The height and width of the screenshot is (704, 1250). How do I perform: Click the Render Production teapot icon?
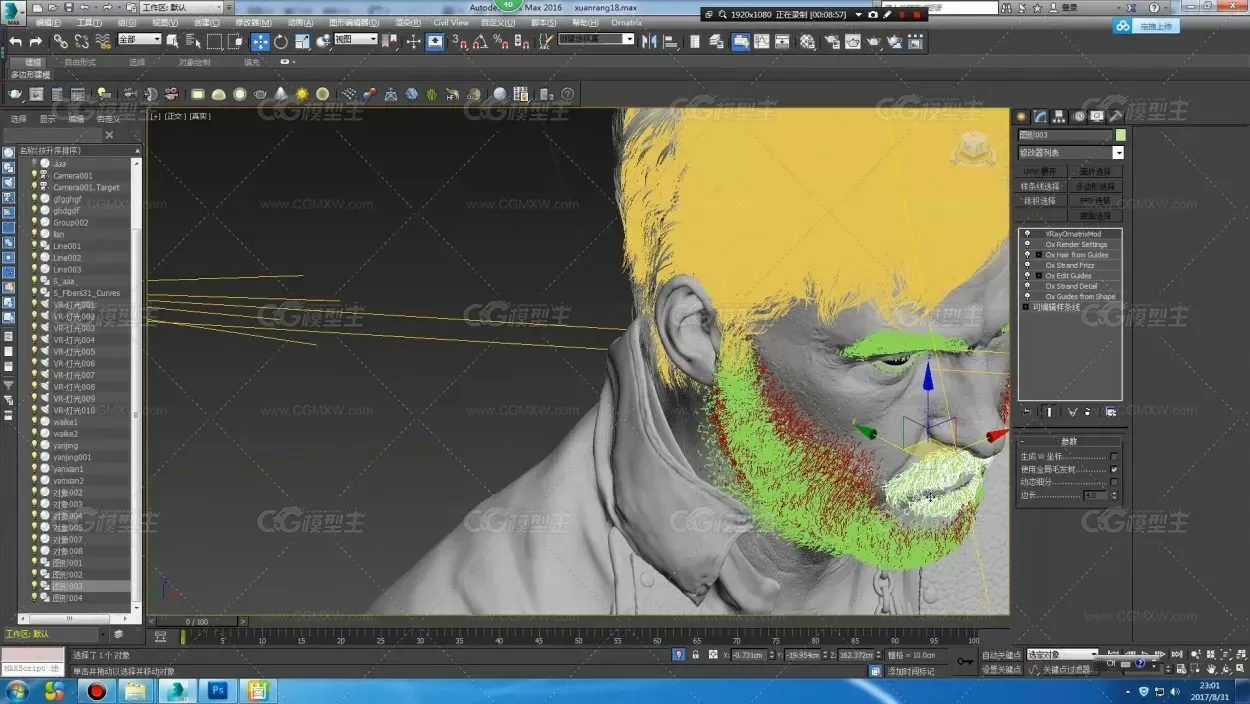click(x=874, y=41)
